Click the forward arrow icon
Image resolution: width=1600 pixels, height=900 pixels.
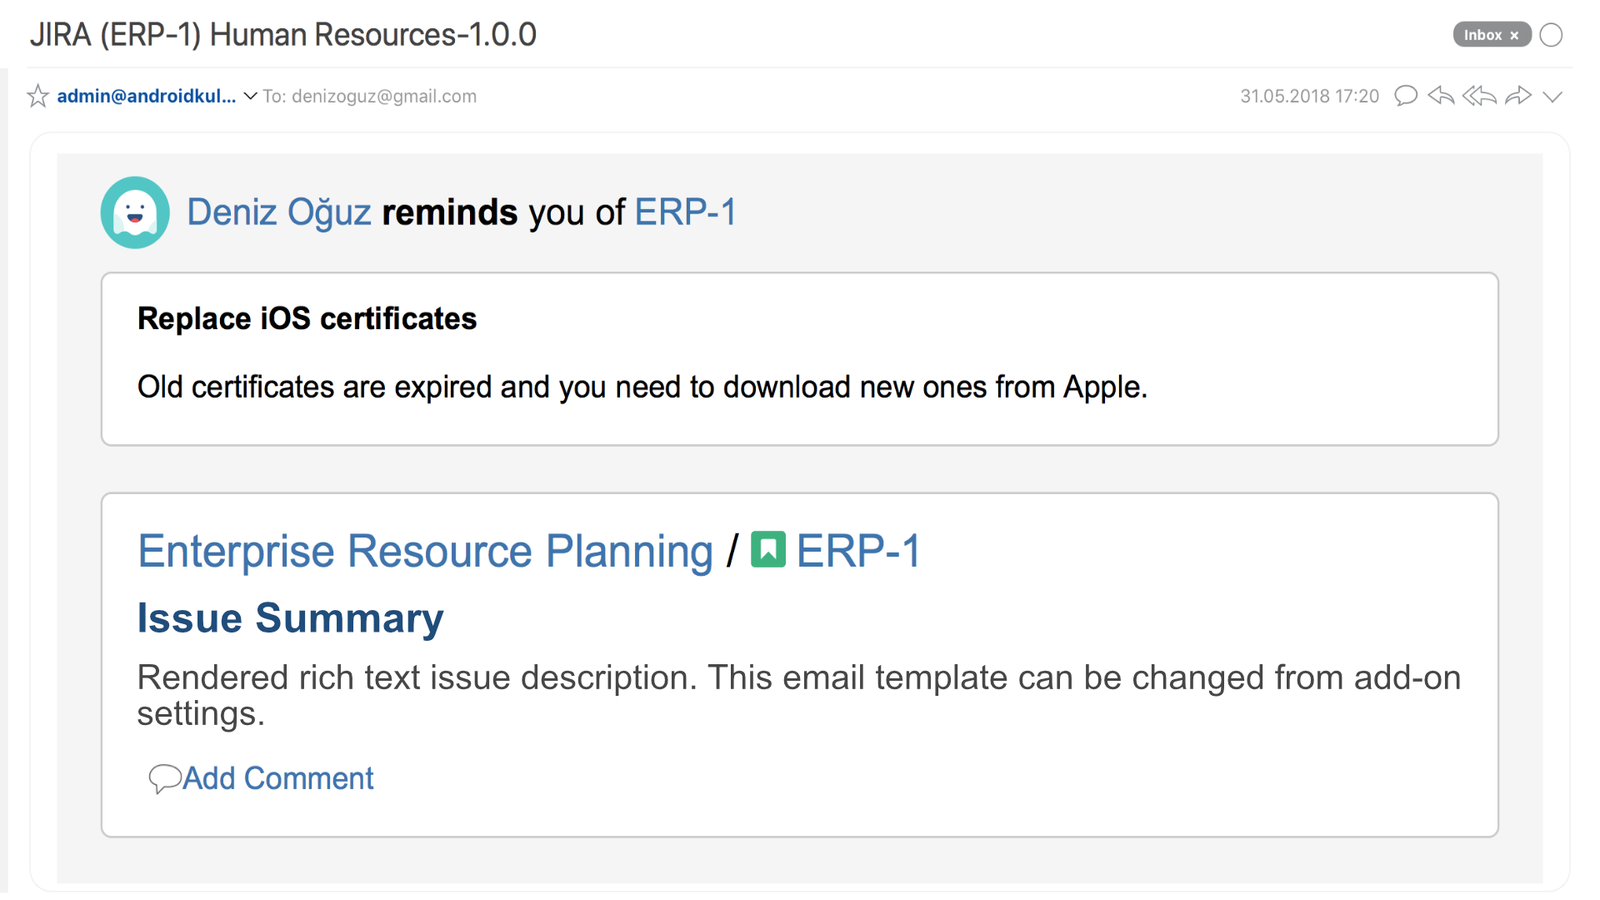tap(1518, 96)
